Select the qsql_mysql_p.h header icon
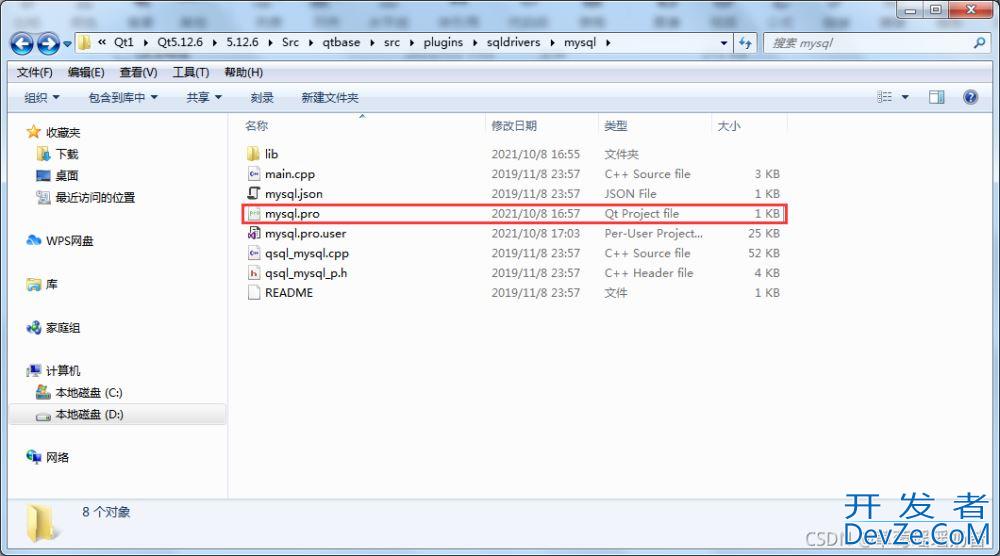Viewport: 1000px width, 556px height. pyautogui.click(x=253, y=273)
